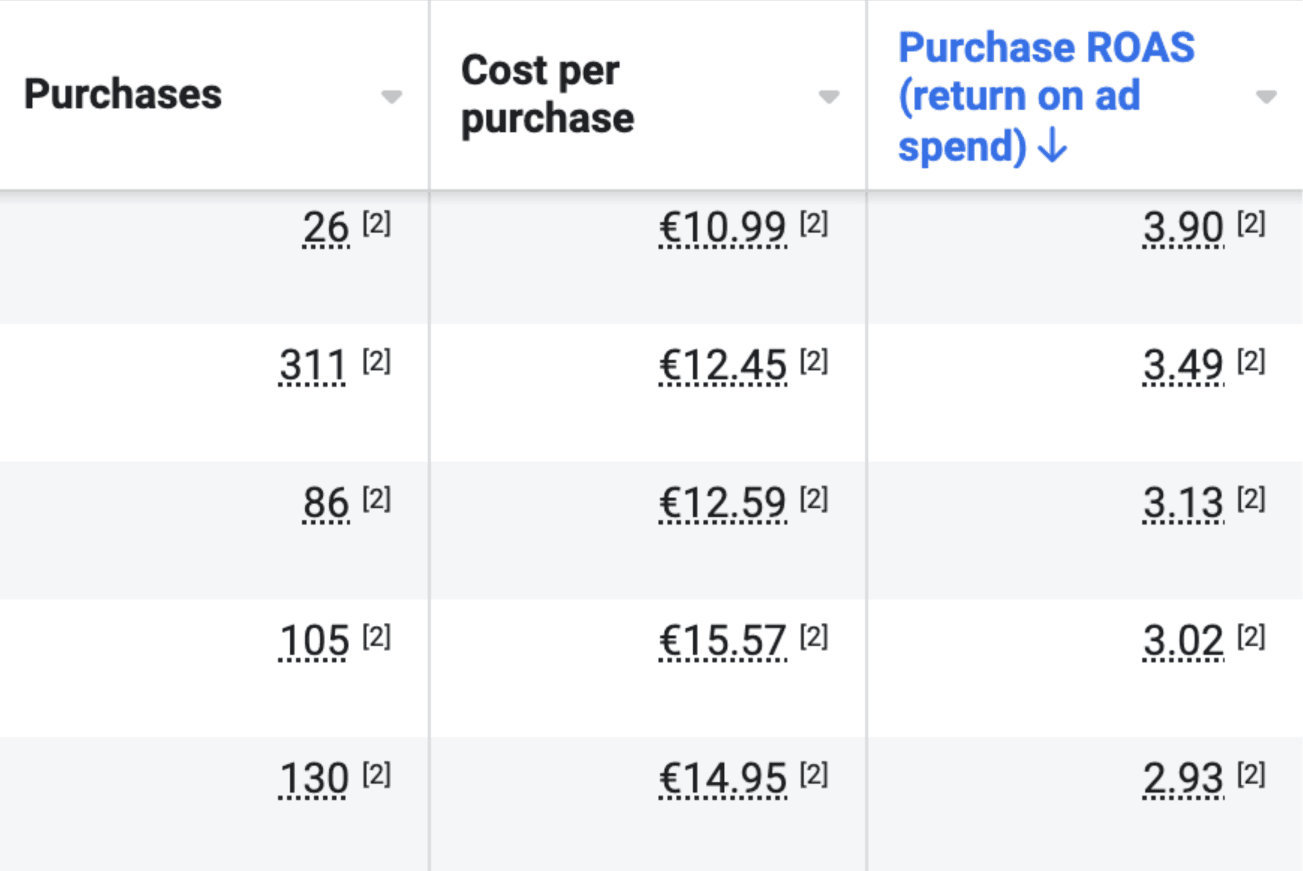Click the Cost per purchase column header
The height and width of the screenshot is (871, 1303).
coord(547,94)
